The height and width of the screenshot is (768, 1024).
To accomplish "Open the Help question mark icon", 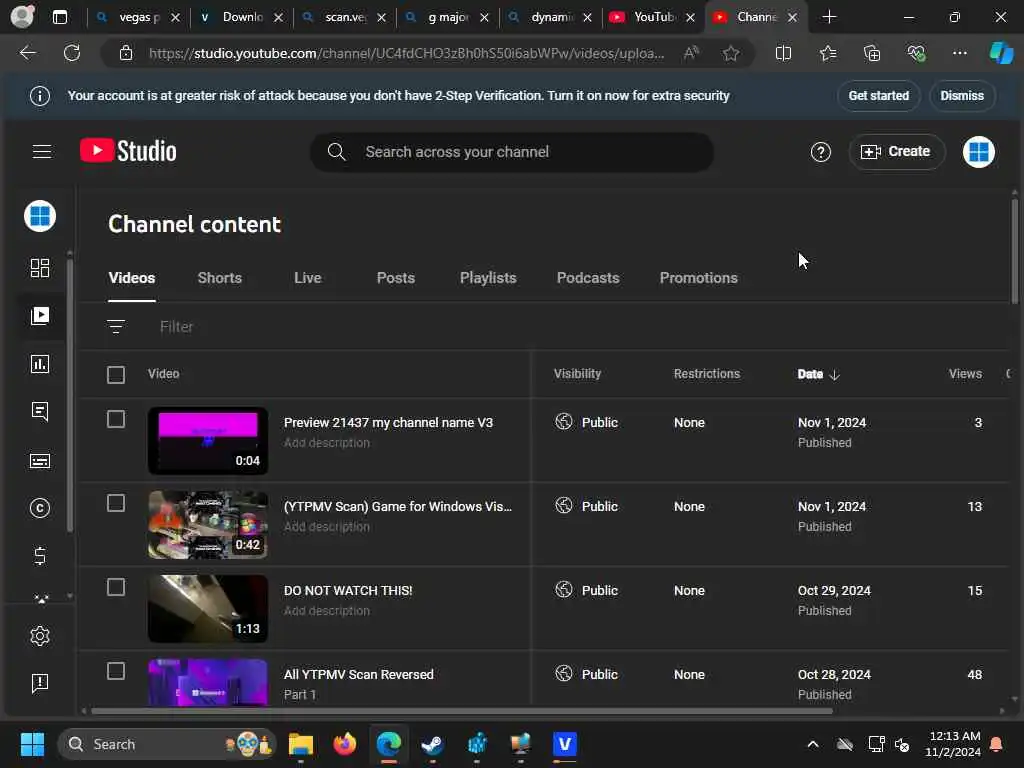I will coord(820,152).
